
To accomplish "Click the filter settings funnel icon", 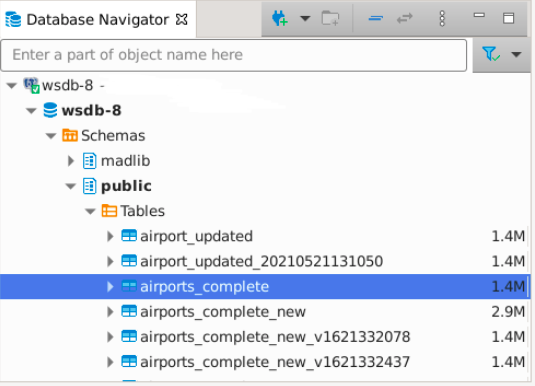I will point(491,54).
